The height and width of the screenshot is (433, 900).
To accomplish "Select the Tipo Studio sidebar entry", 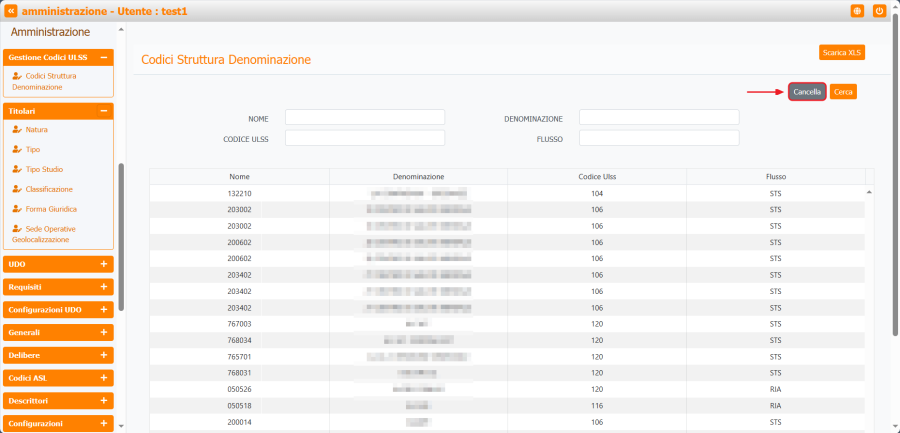I will tap(44, 169).
